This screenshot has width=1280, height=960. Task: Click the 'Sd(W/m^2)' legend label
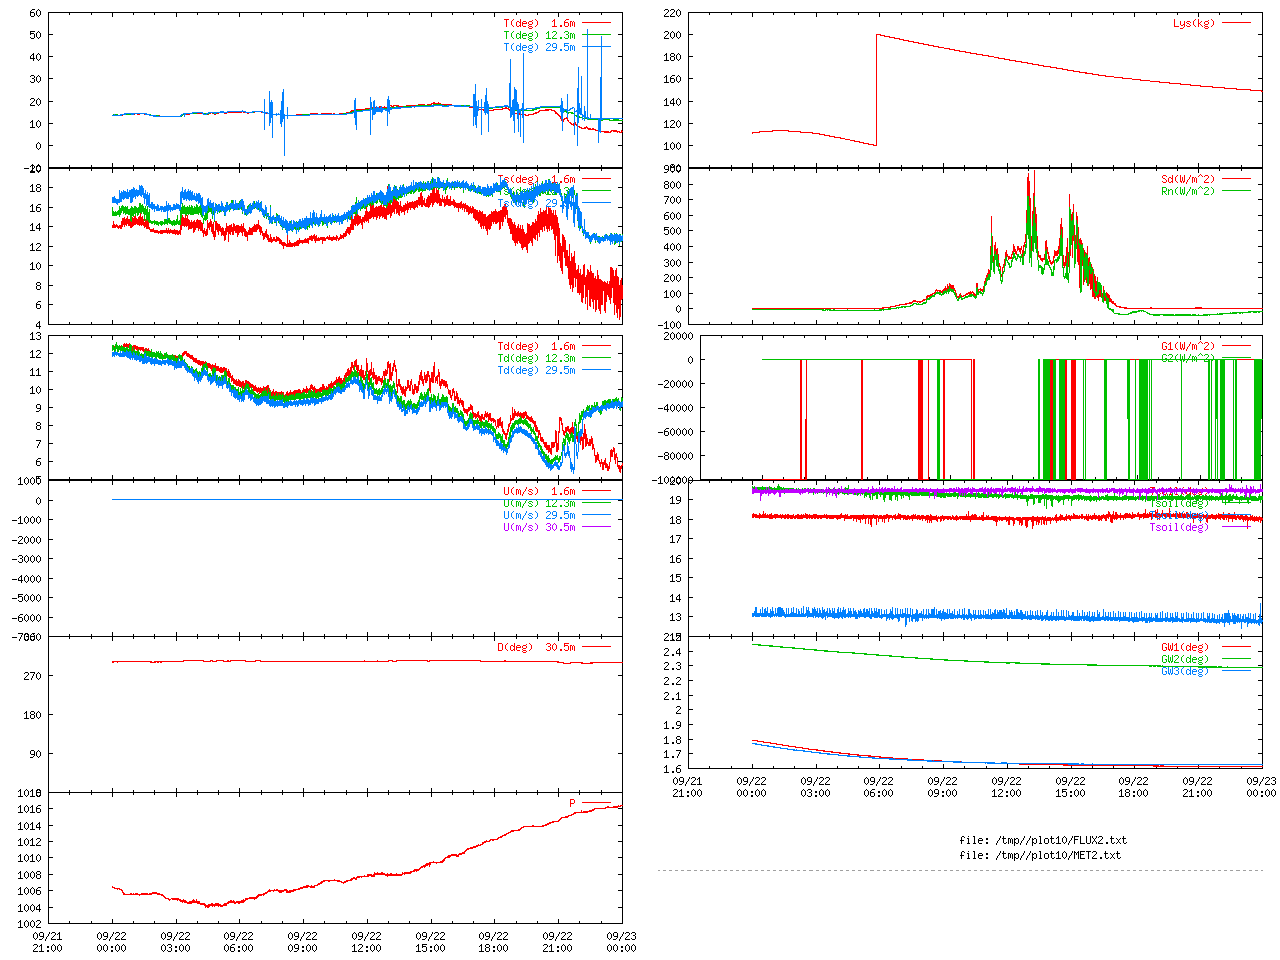1188,179
